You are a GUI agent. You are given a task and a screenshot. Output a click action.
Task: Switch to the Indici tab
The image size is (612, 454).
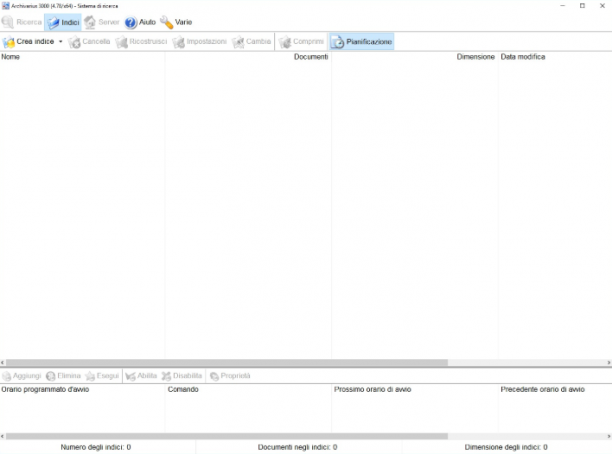point(63,22)
